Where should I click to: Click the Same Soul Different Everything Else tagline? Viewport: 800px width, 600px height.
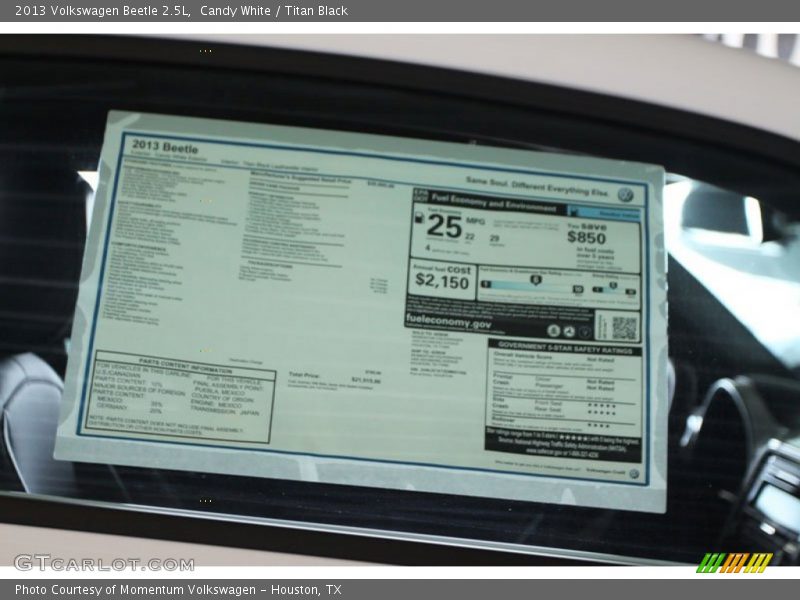(536, 187)
